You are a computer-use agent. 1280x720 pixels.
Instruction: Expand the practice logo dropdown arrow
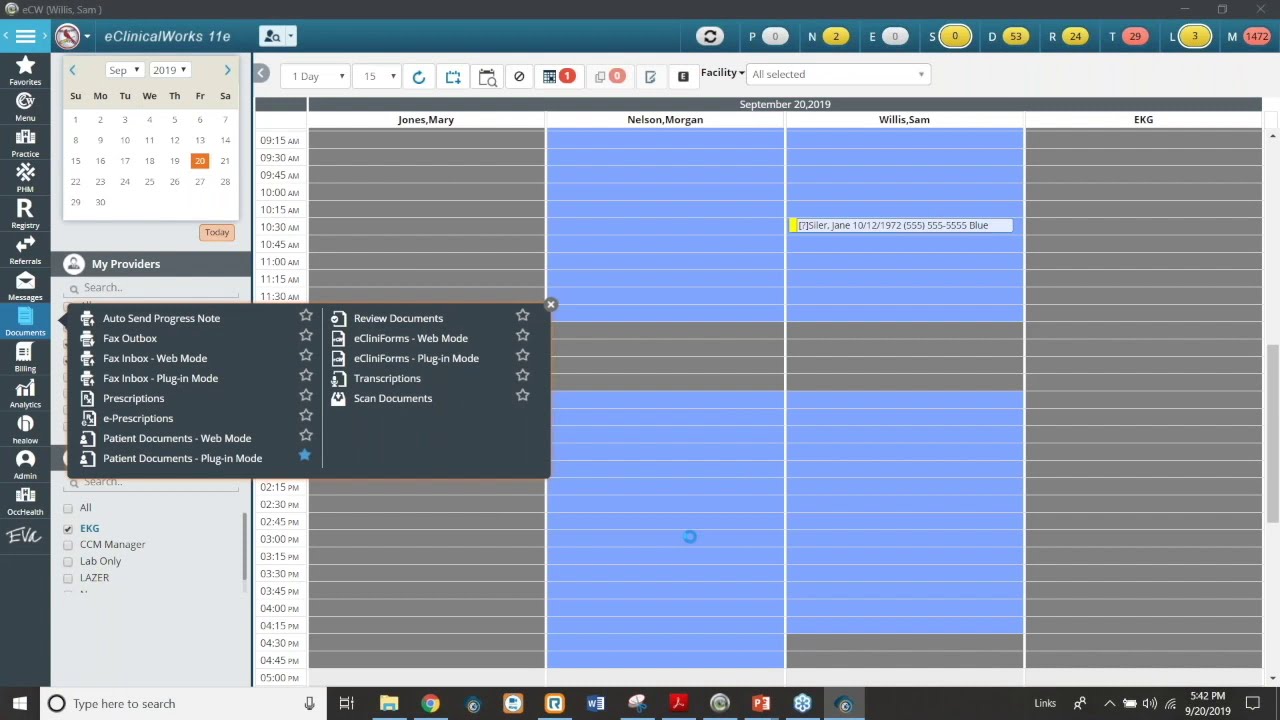87,37
